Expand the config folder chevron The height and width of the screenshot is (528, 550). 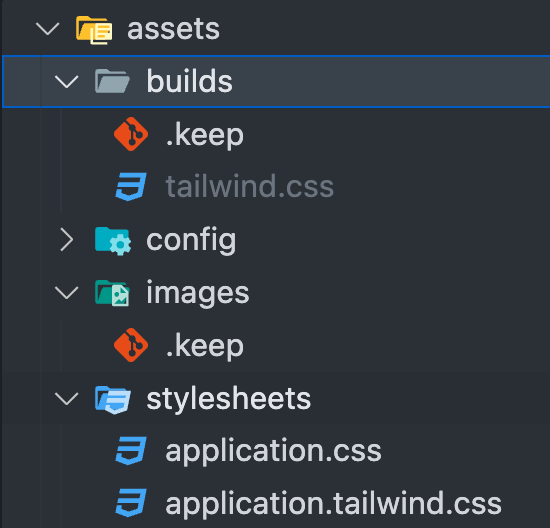click(67, 240)
